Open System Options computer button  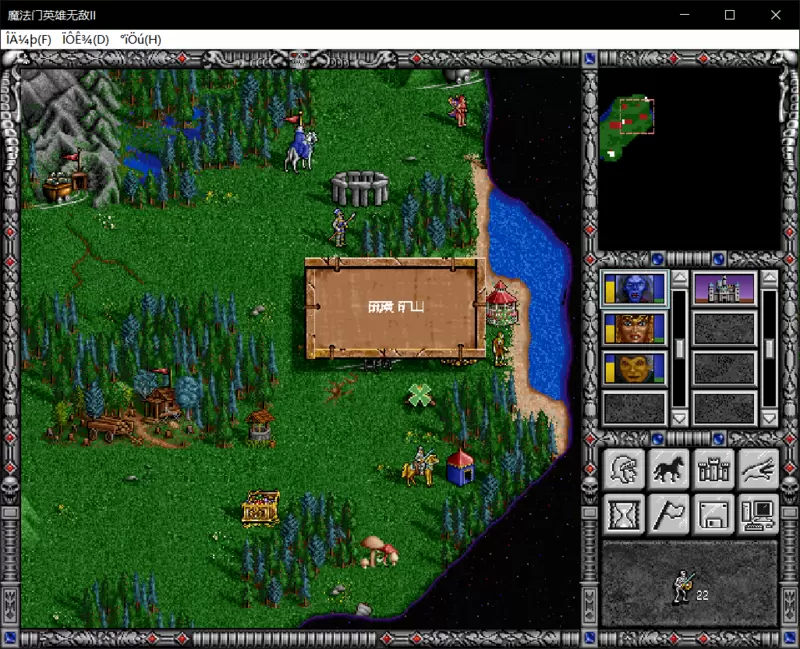(x=758, y=514)
